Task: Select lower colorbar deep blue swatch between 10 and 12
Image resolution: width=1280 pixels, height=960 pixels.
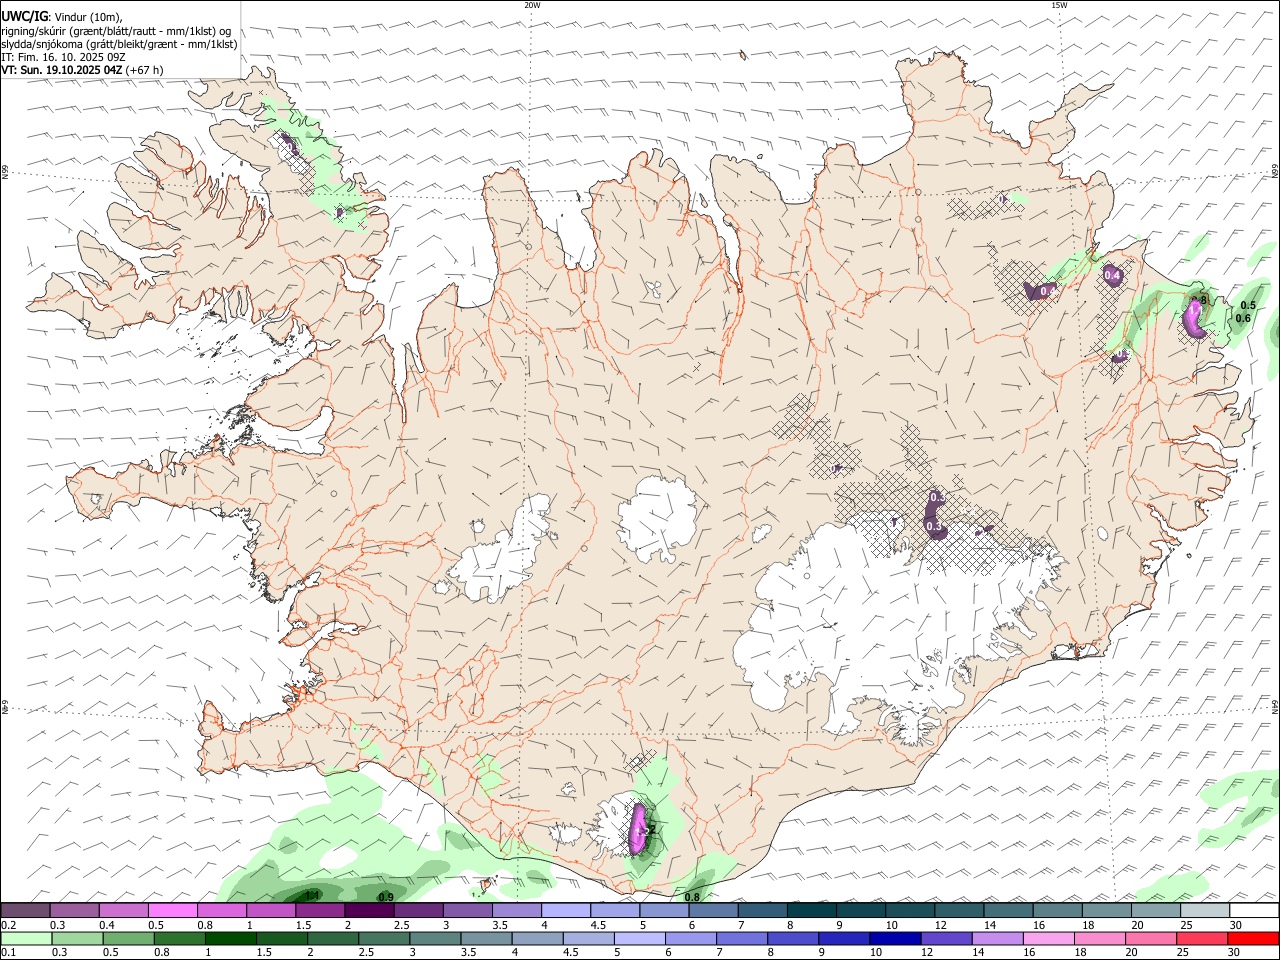Action: coord(895,938)
